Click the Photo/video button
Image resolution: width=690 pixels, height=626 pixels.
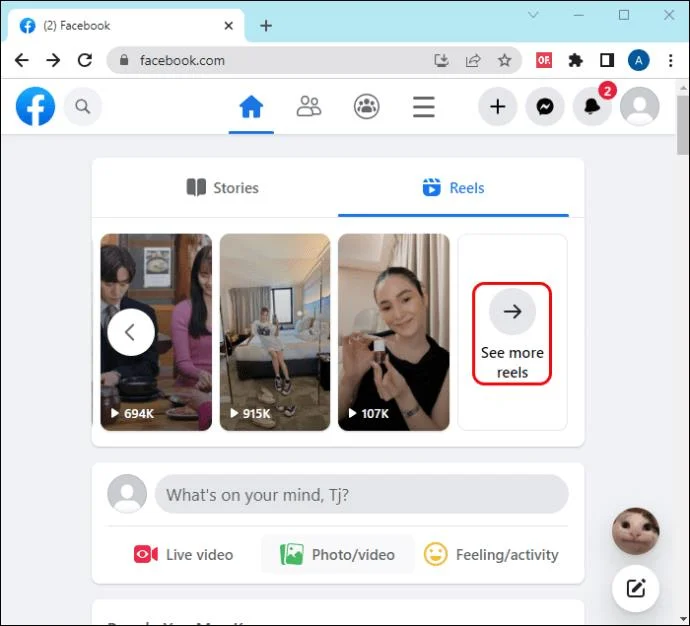(x=338, y=555)
